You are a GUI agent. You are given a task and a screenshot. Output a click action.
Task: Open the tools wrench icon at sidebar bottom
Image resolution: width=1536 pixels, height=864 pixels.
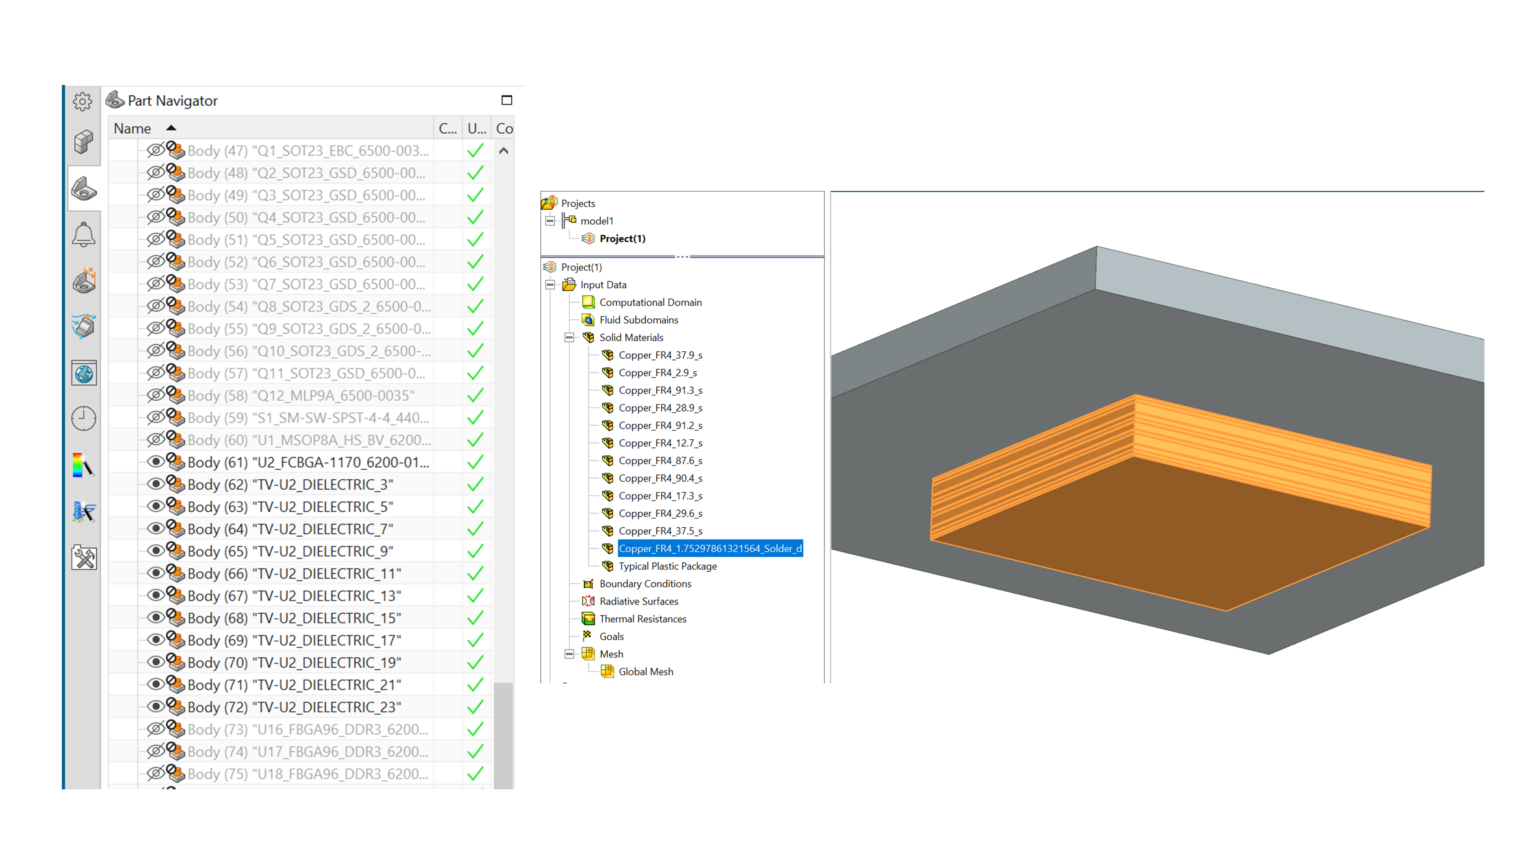pos(84,558)
